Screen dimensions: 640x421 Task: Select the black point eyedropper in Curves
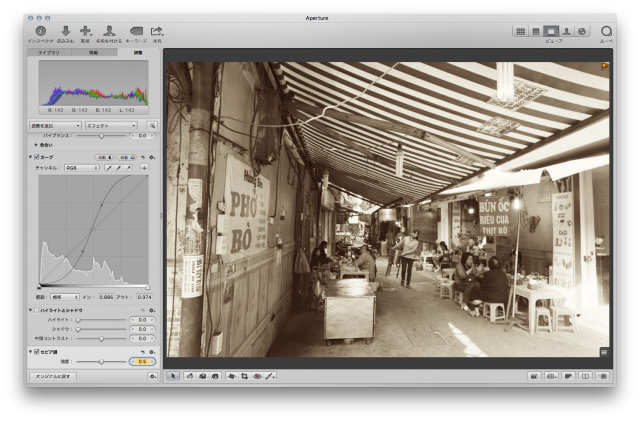109,168
